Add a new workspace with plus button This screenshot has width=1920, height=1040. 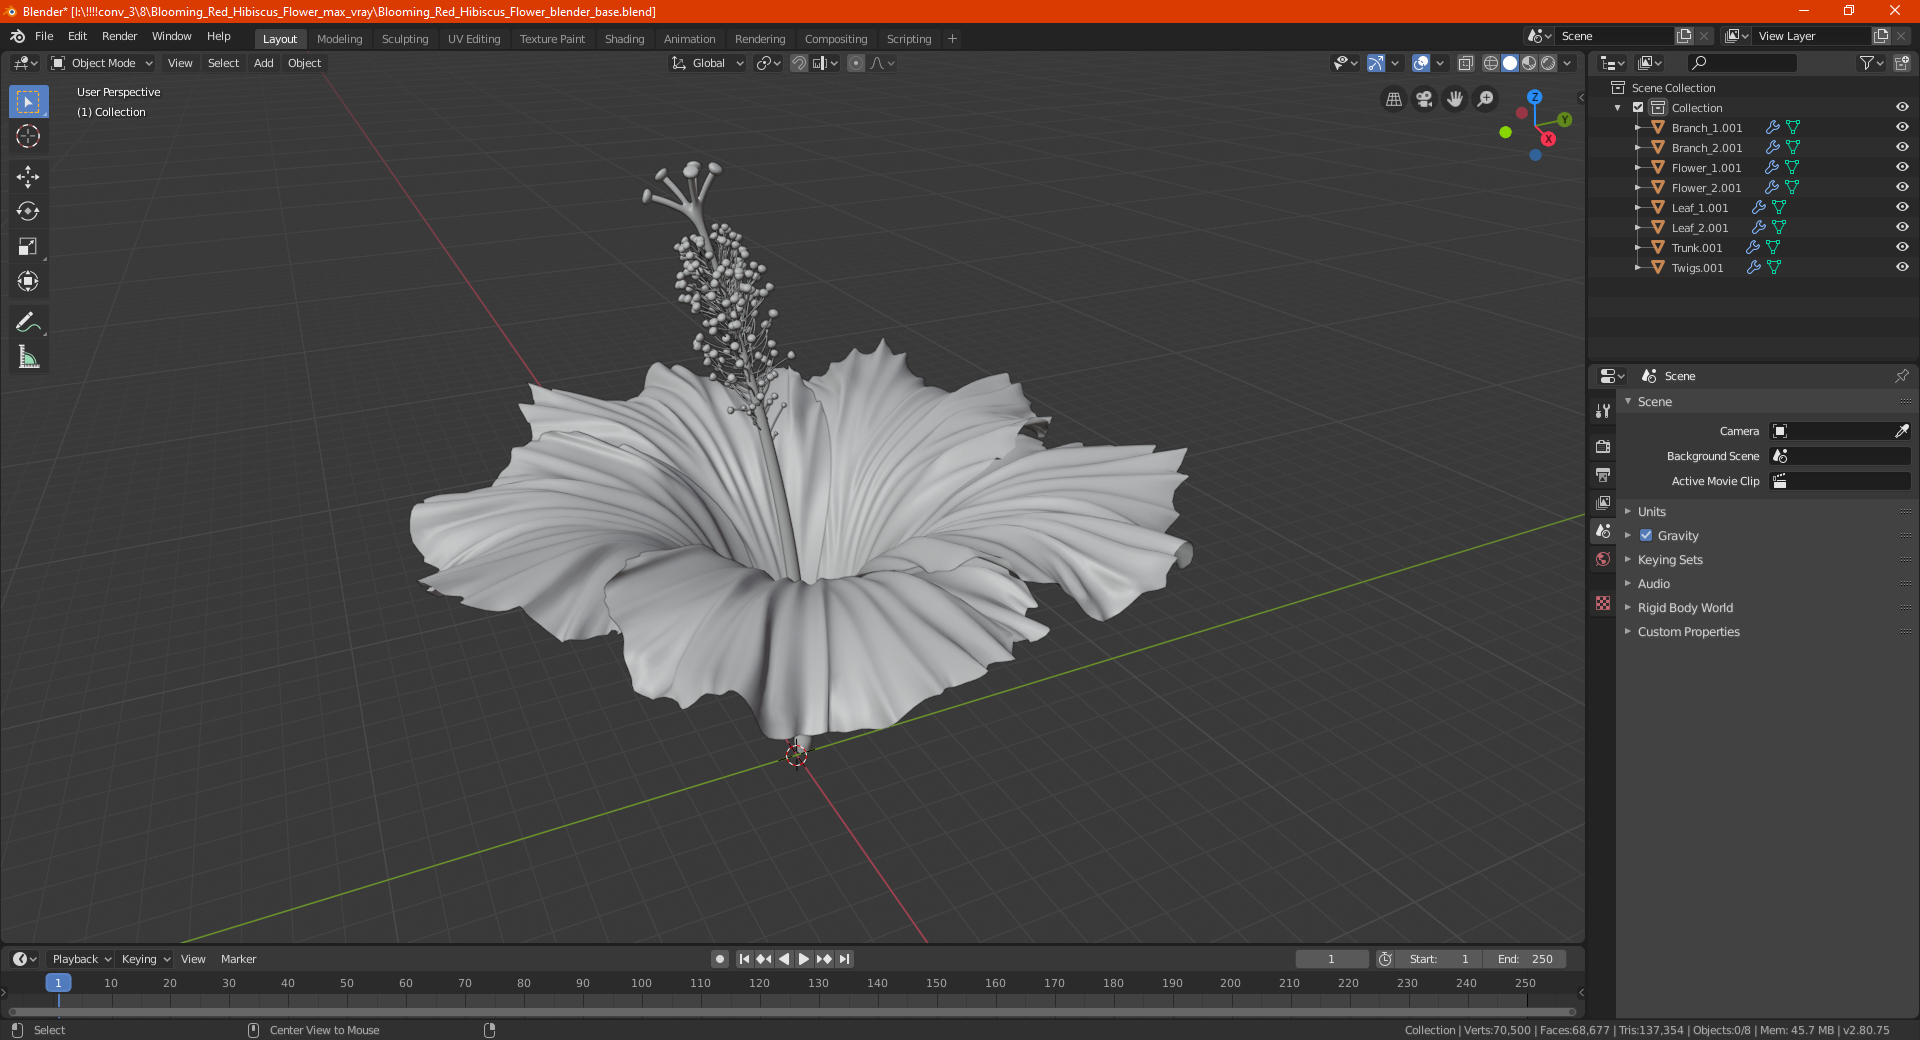click(952, 39)
